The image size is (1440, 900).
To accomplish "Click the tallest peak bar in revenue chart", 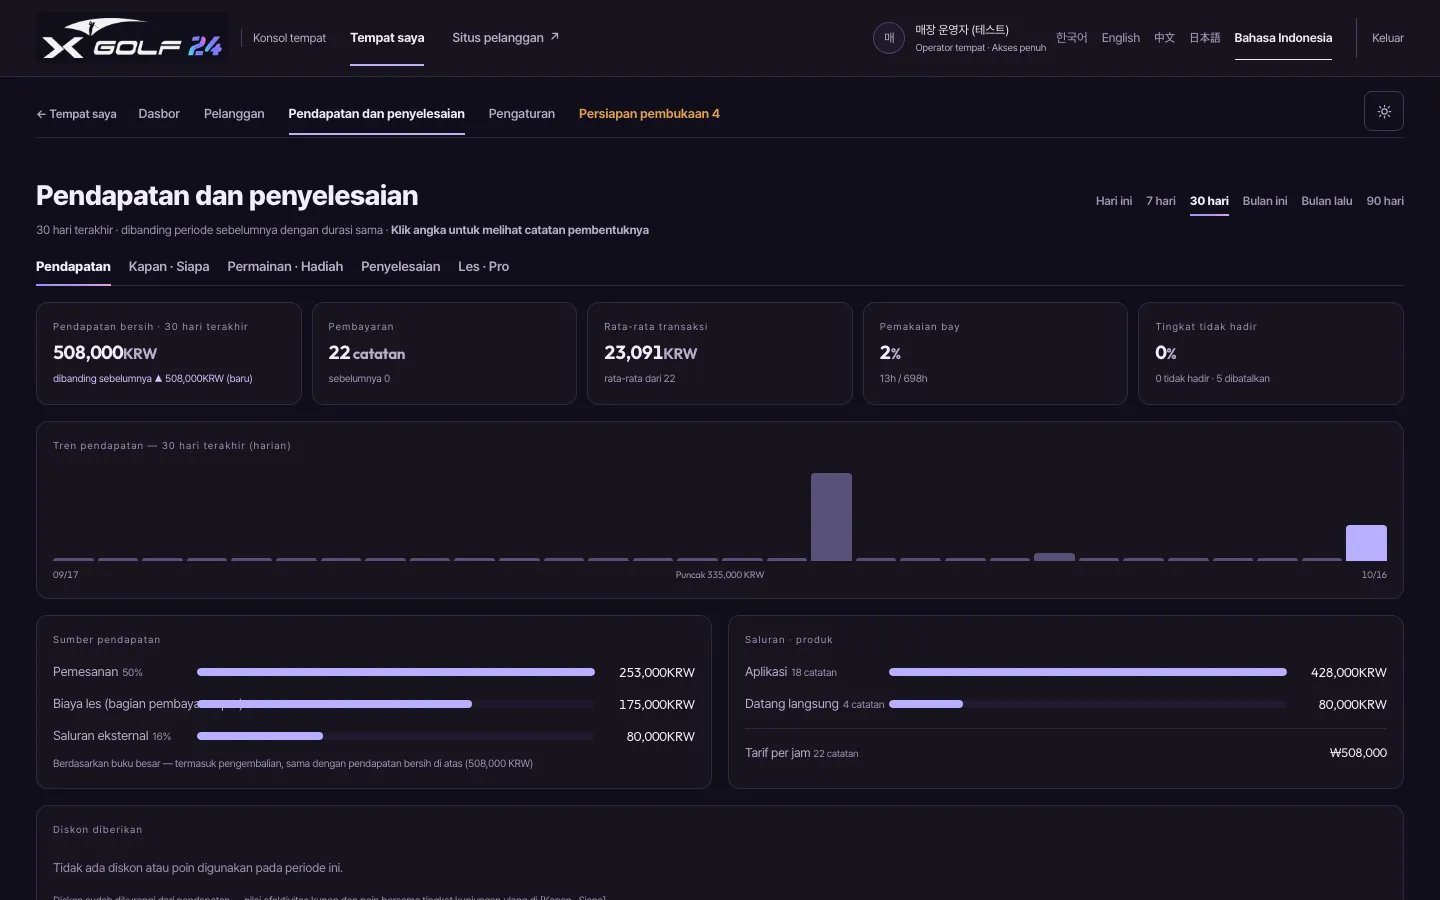I will tap(831, 517).
